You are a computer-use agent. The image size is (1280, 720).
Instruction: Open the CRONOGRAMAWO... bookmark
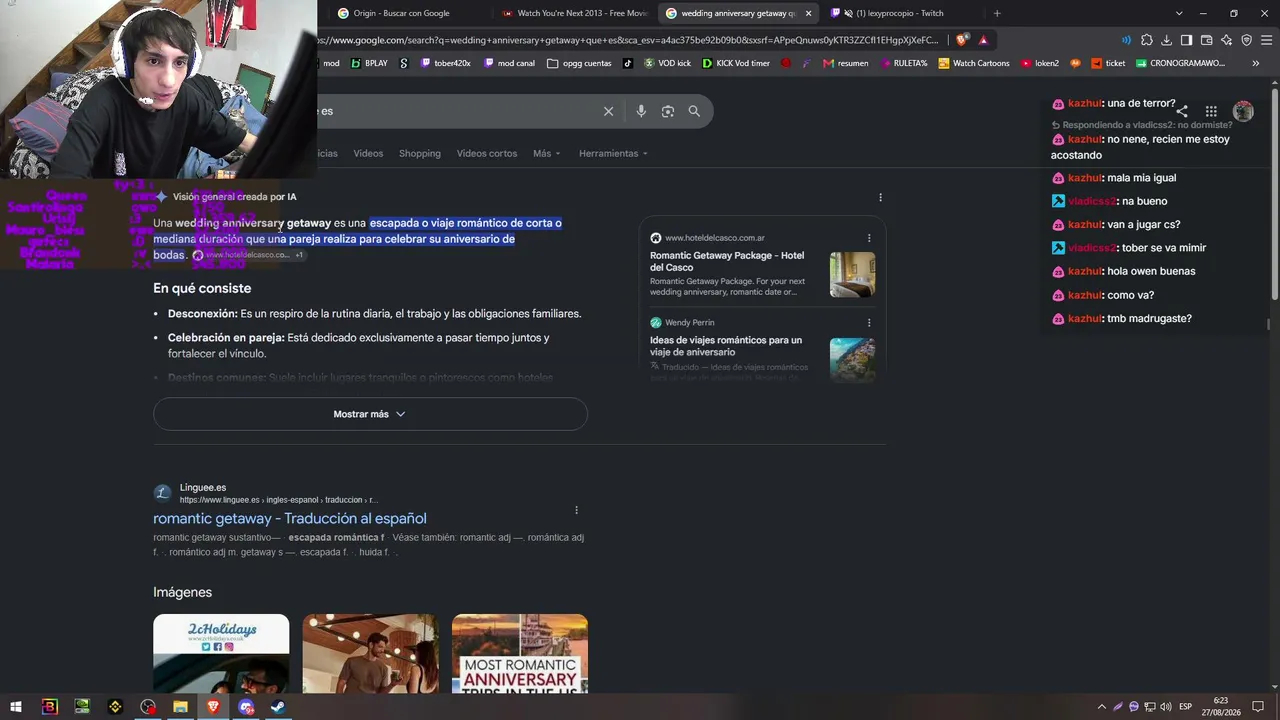point(1180,63)
